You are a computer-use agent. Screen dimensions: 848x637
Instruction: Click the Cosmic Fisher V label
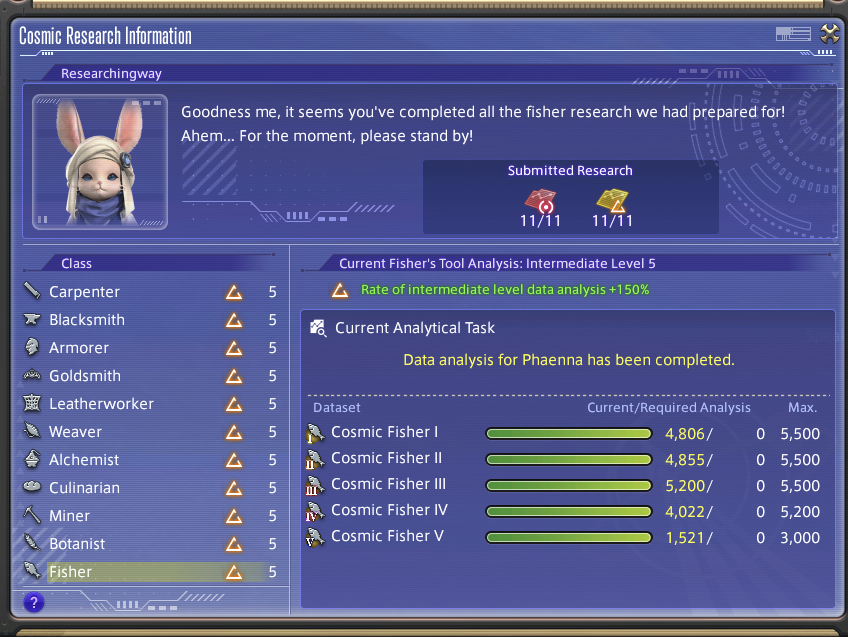[387, 536]
